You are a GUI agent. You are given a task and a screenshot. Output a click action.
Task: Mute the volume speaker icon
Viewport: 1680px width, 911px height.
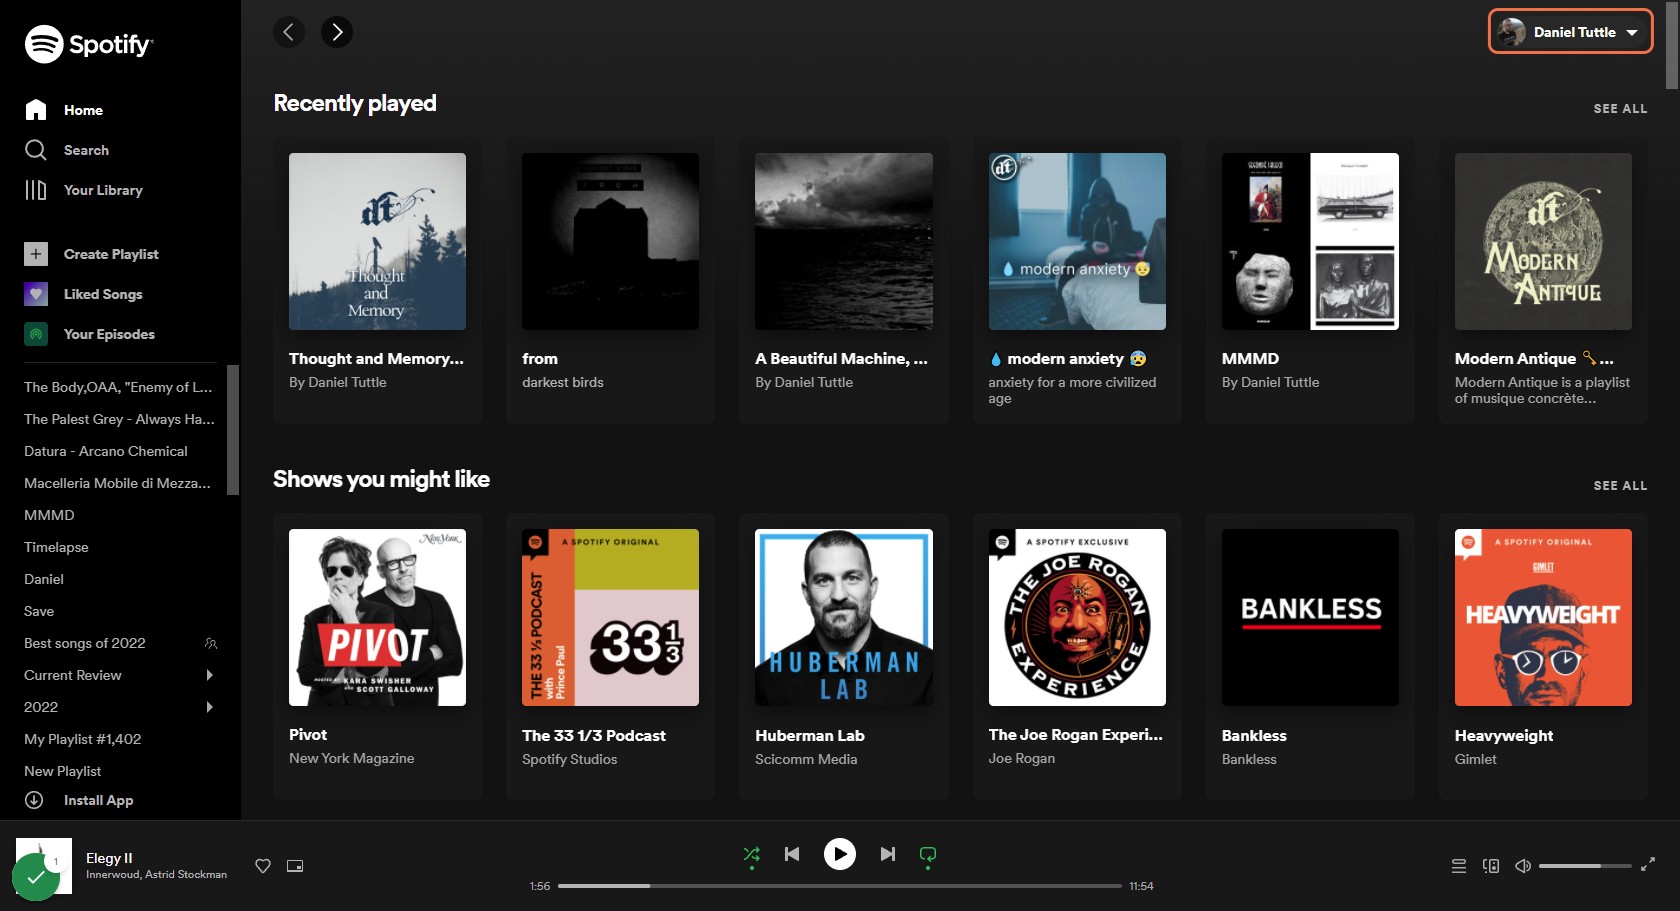click(x=1523, y=866)
